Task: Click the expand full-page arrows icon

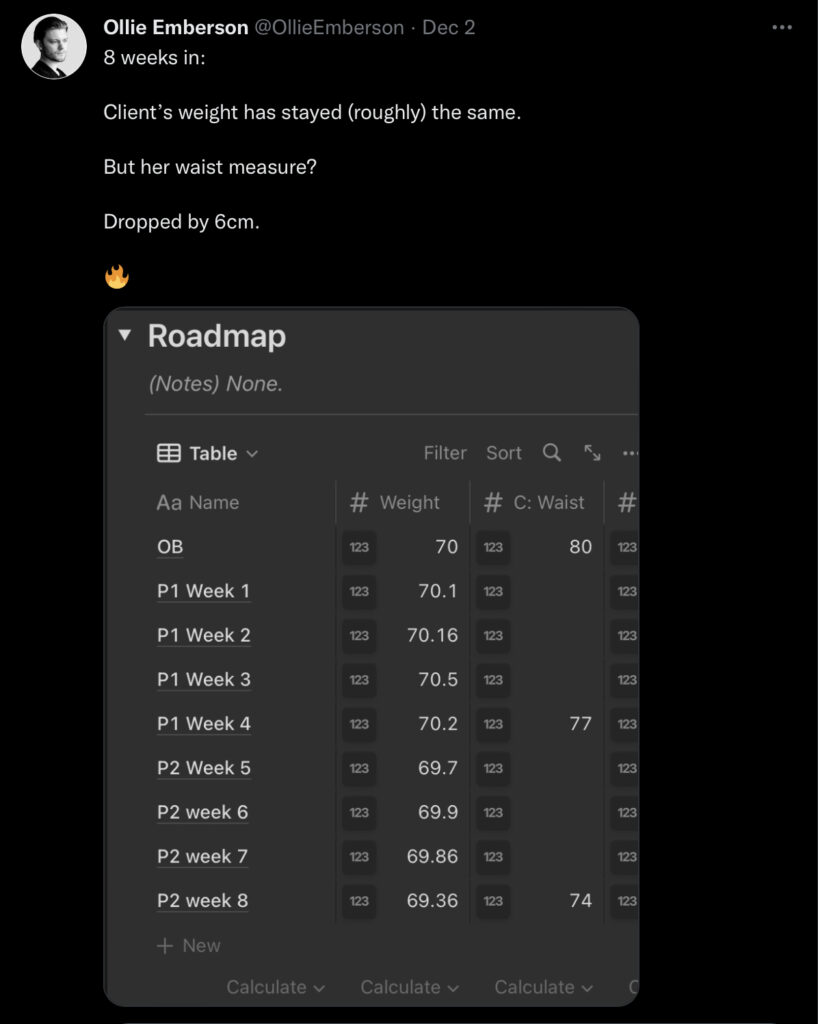Action: pos(592,453)
